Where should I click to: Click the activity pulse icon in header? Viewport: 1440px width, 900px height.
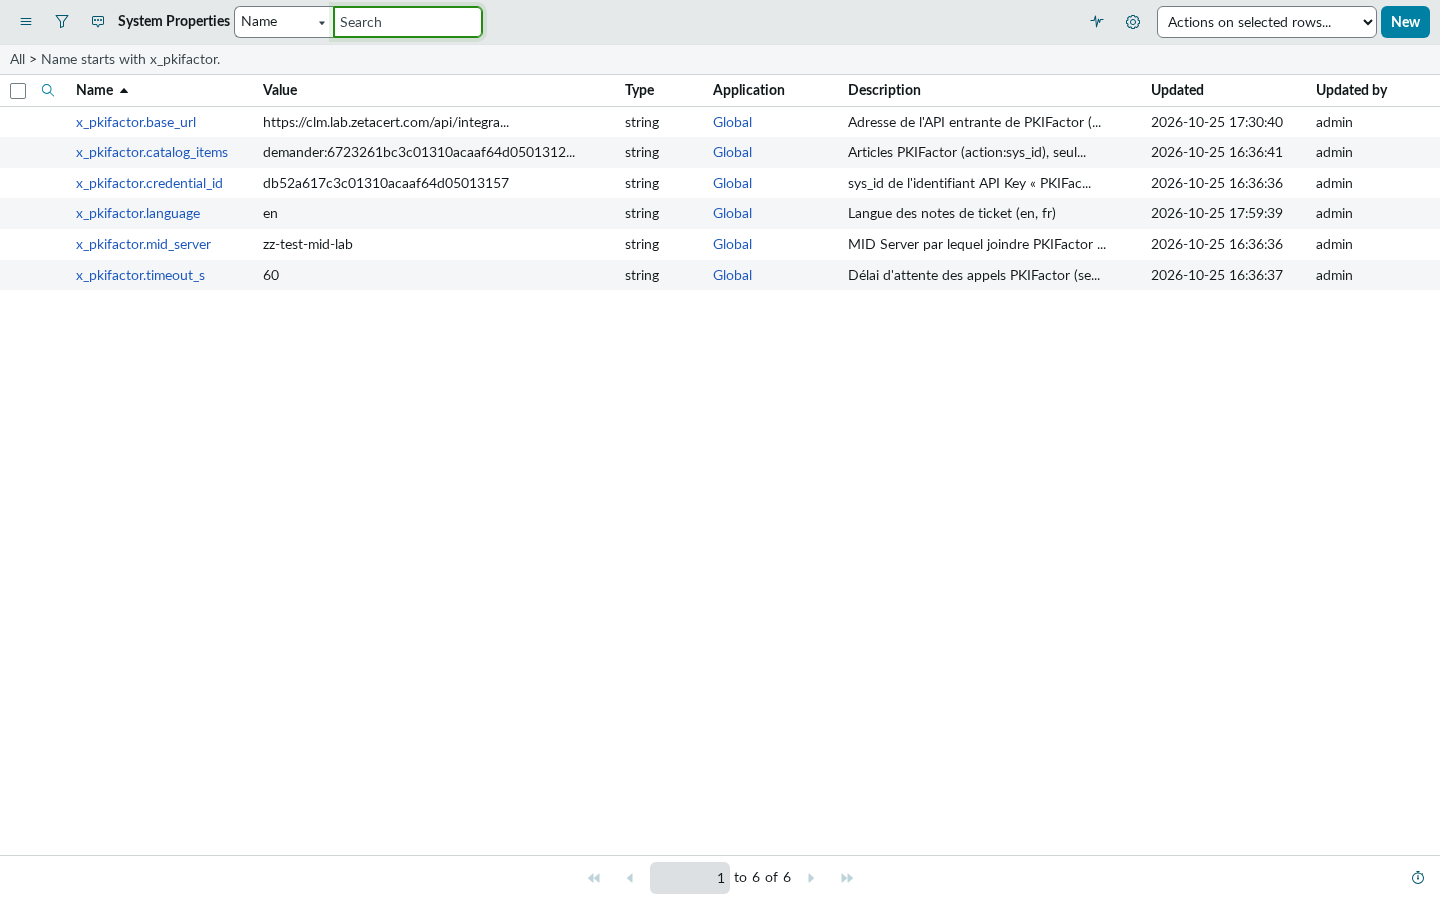[1097, 22]
